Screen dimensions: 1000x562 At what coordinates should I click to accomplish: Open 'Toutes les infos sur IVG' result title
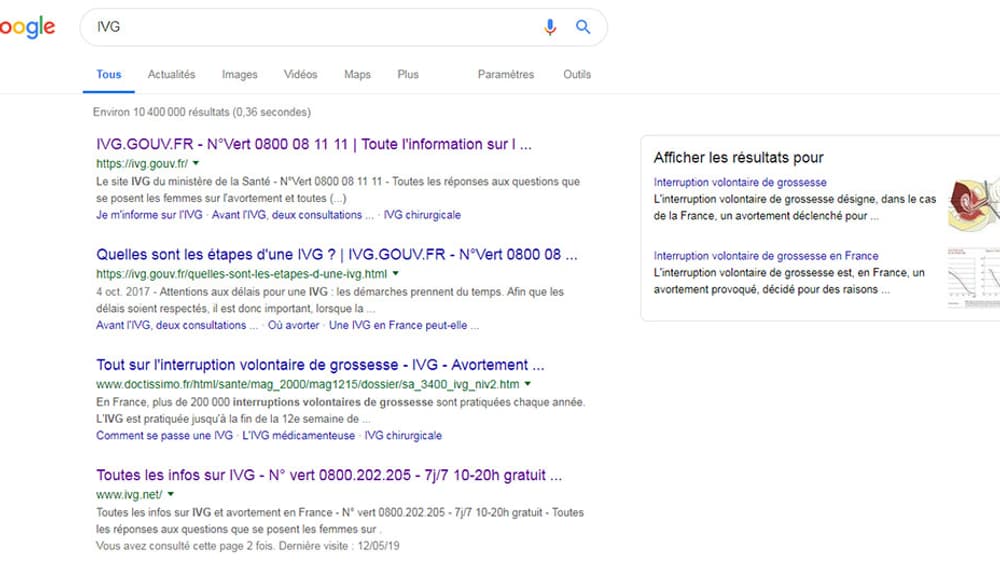coord(329,475)
